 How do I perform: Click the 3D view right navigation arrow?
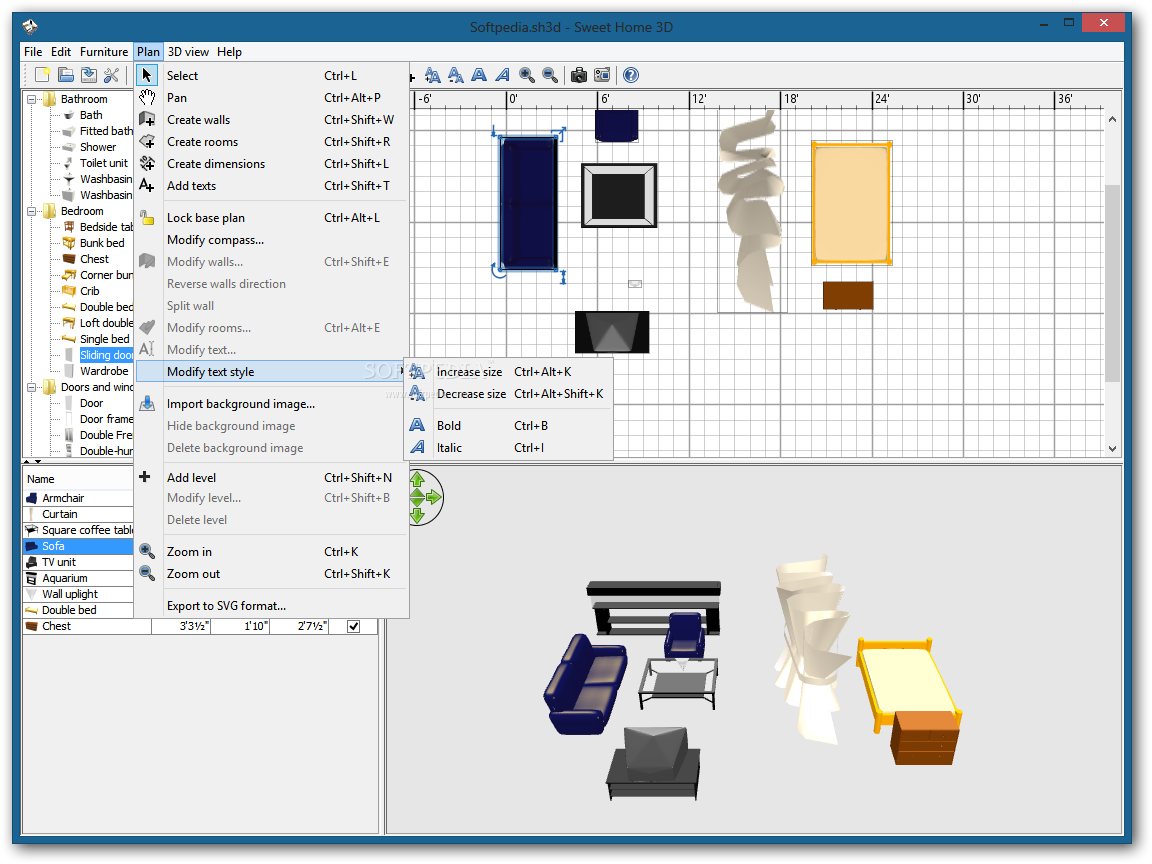[434, 497]
